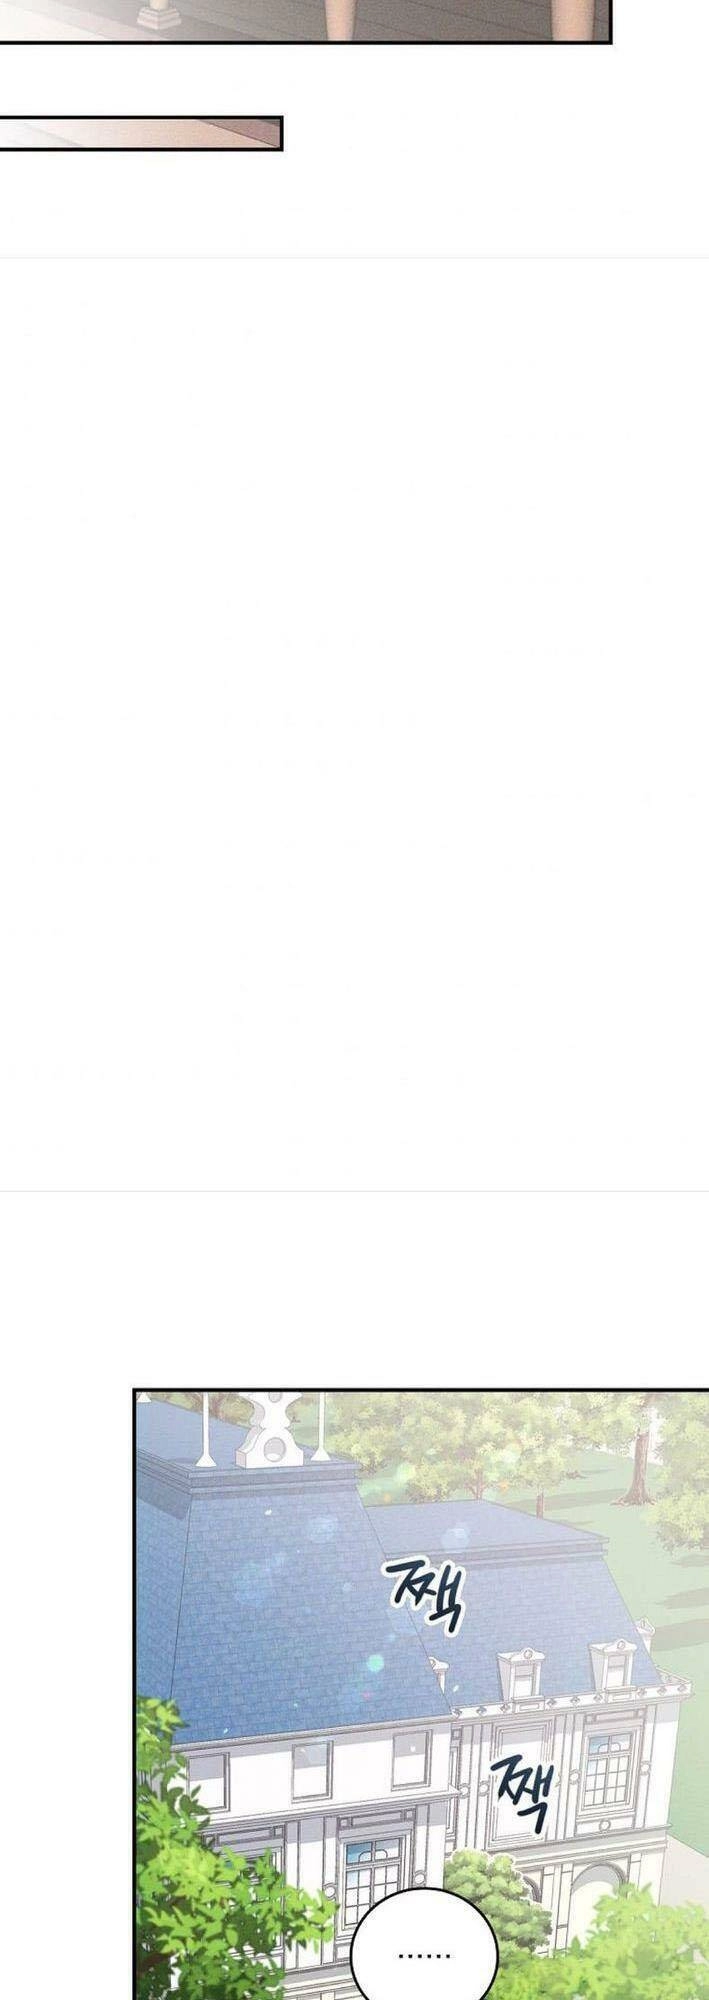Click the blank white page area between panels
Viewport: 709px width, 2000px height.
[x=354, y=723]
